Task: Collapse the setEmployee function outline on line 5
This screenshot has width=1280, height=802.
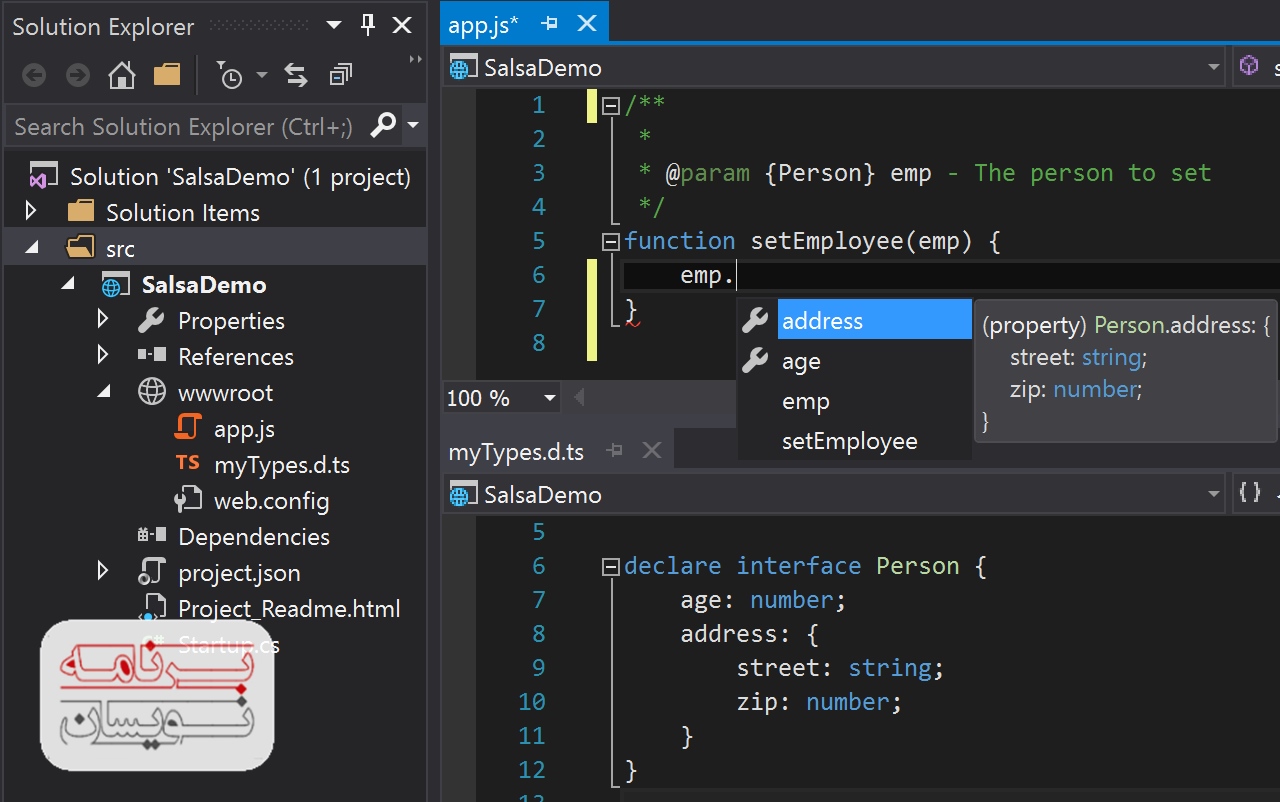Action: tap(610, 241)
